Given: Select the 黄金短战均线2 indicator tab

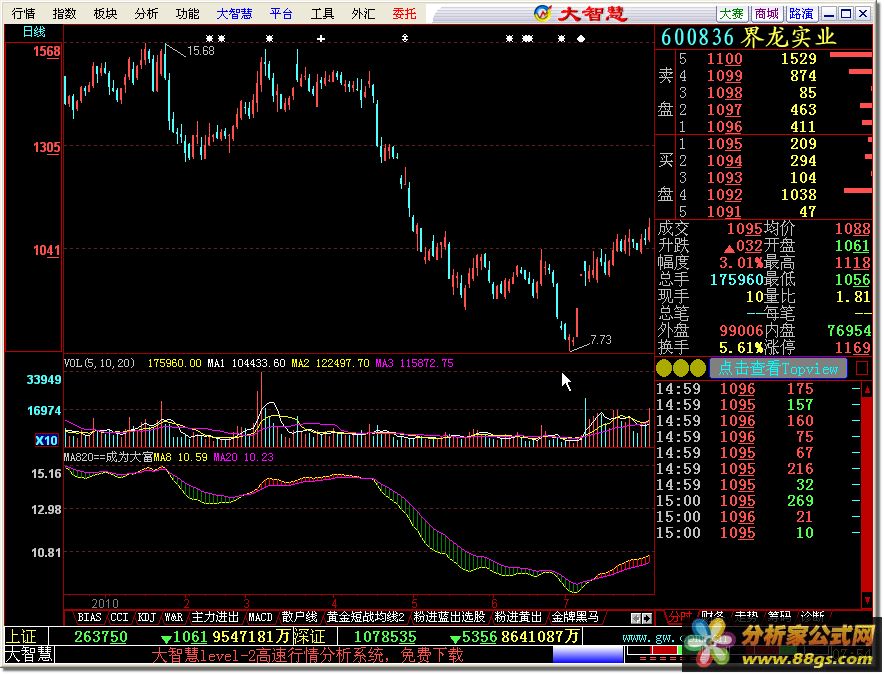Looking at the screenshot, I should click(365, 617).
